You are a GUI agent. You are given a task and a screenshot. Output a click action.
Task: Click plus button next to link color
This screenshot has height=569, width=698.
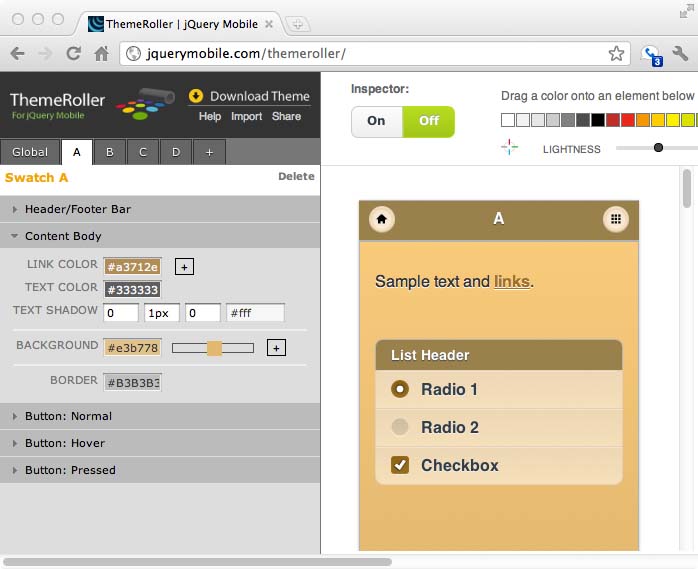[184, 267]
